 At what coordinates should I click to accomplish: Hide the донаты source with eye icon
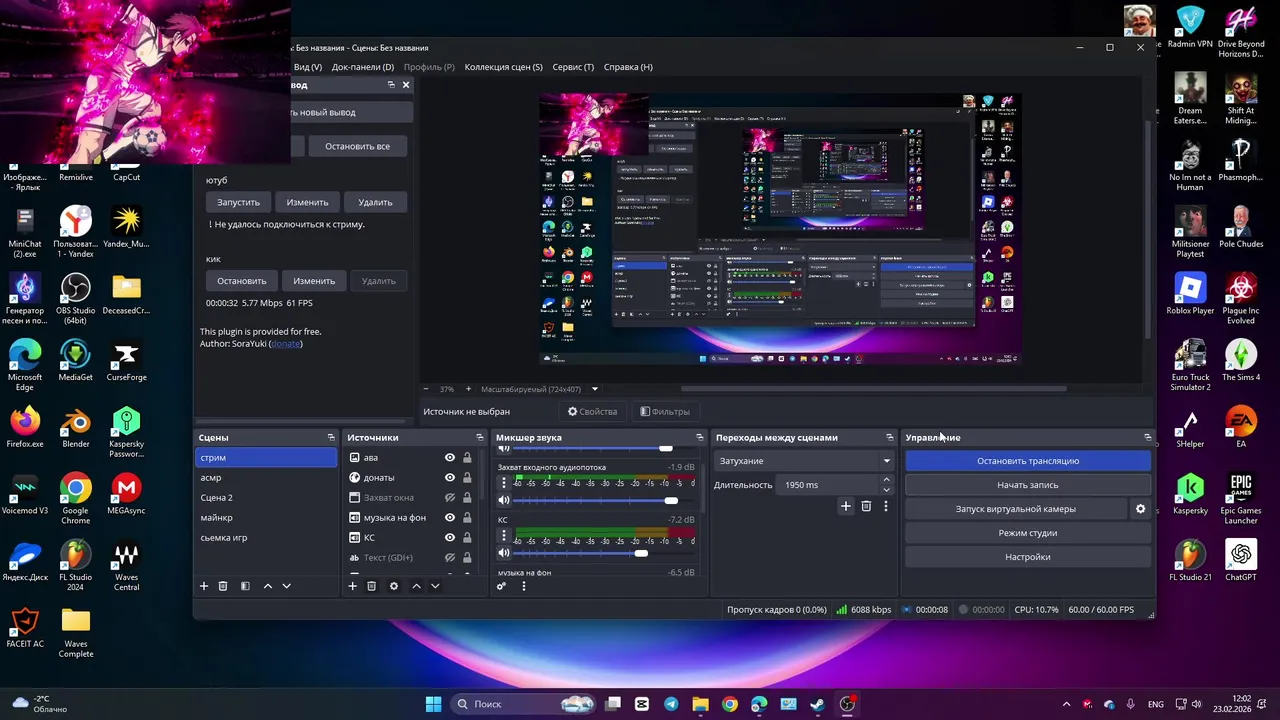click(450, 478)
